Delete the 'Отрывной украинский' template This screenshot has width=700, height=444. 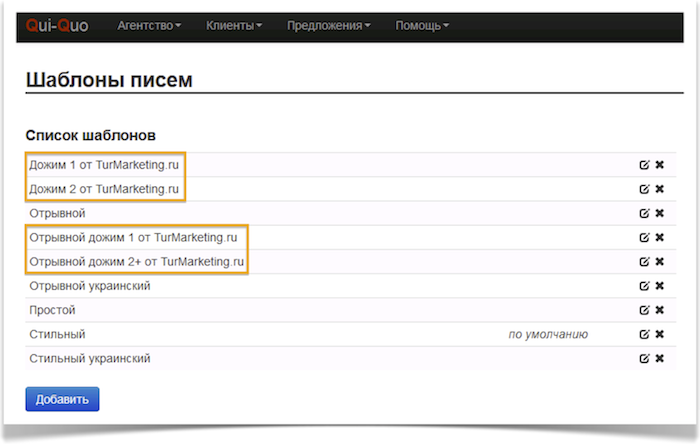(660, 286)
